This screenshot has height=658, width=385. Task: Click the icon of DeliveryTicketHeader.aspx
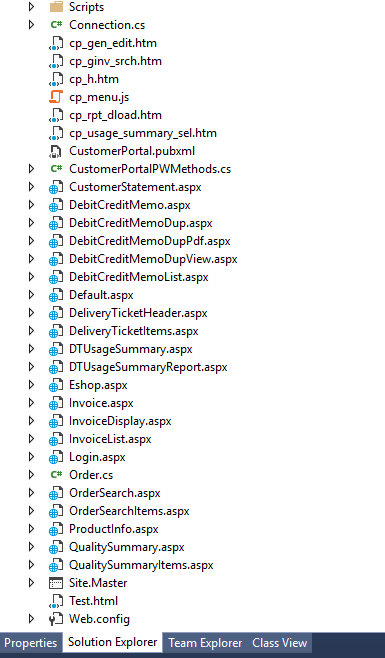click(56, 313)
